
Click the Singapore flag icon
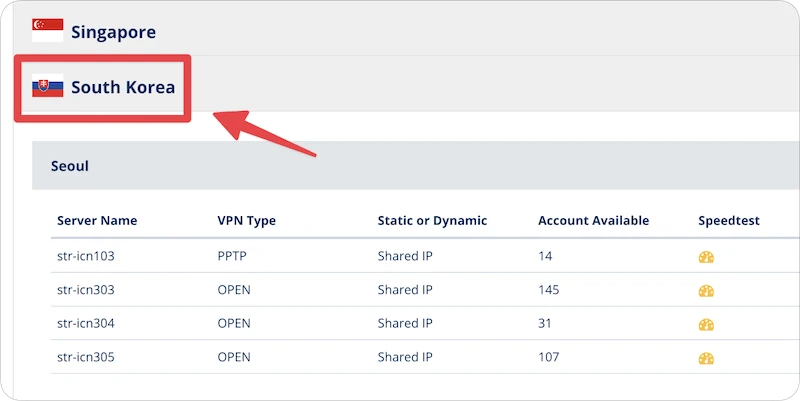click(47, 31)
